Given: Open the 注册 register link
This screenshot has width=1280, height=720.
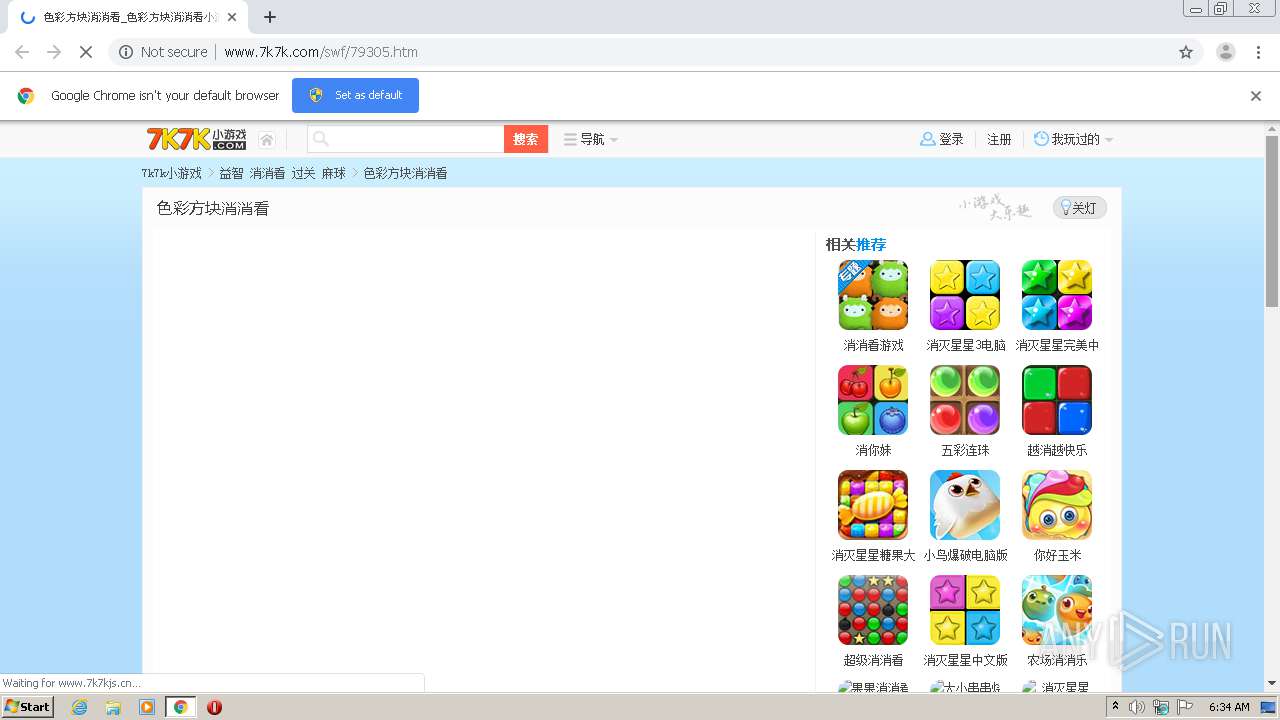Looking at the screenshot, I should click(999, 139).
